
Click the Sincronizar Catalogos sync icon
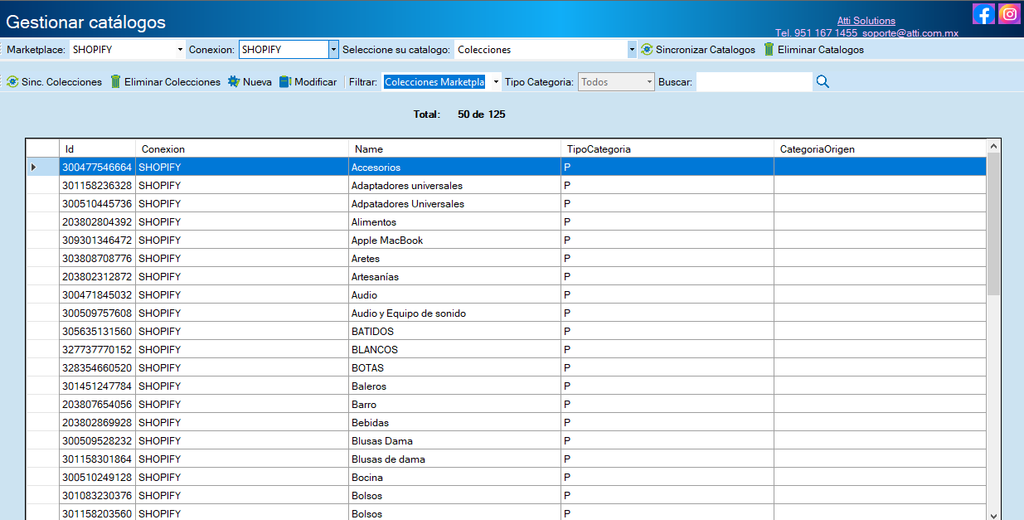click(x=647, y=50)
